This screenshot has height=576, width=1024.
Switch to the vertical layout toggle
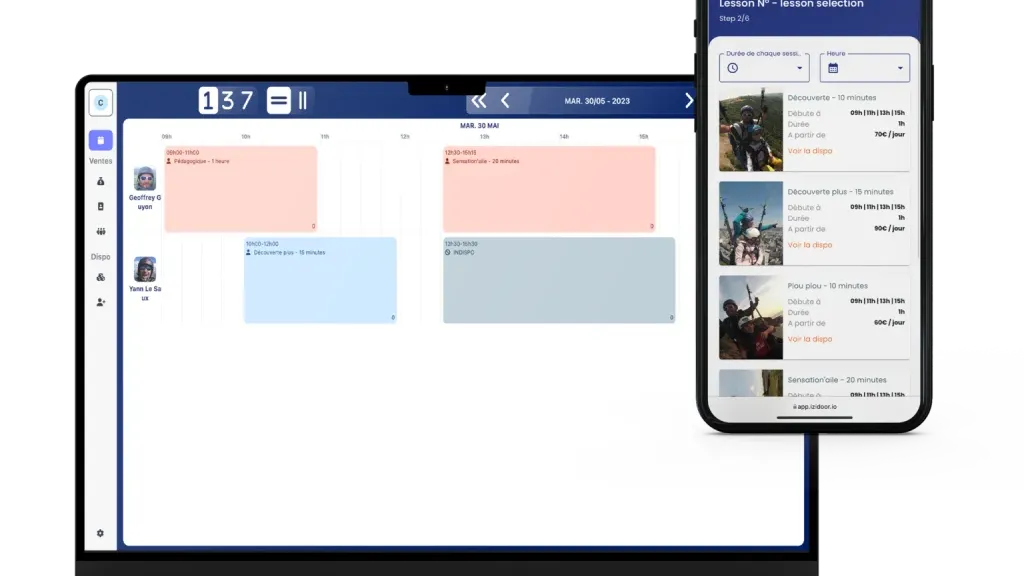click(x=302, y=100)
